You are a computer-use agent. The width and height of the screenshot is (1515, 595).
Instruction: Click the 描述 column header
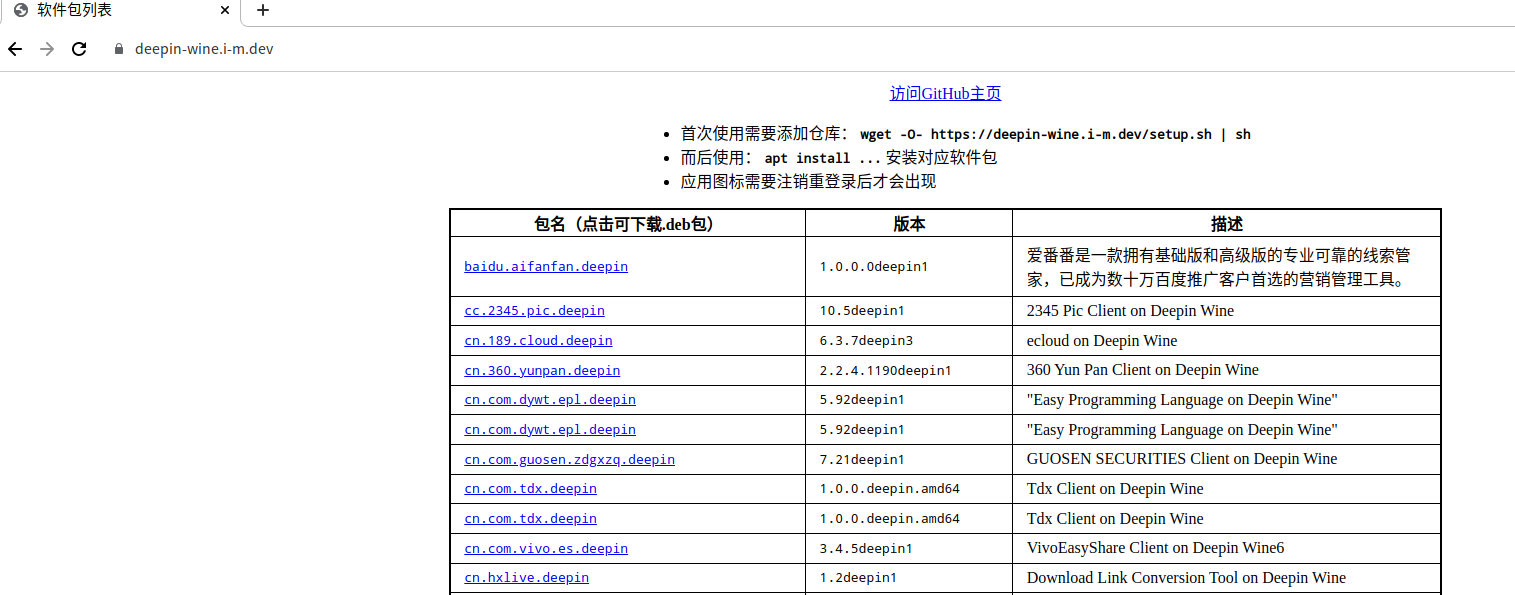pos(1227,224)
